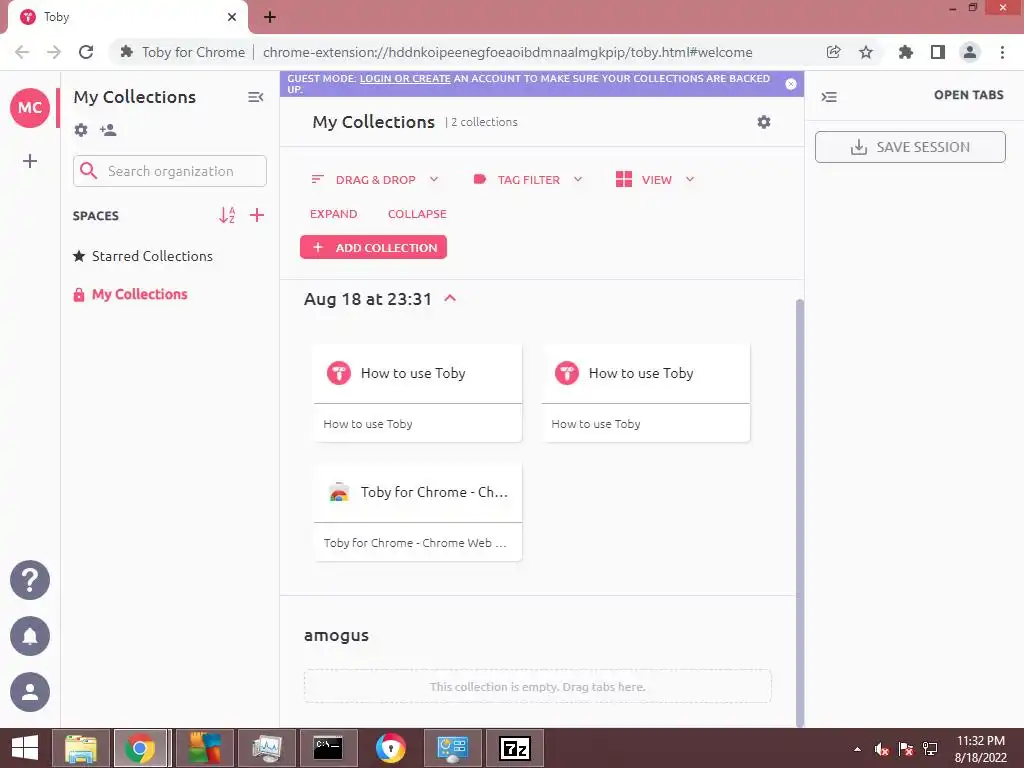The image size is (1024, 768).
Task: Click the amogus collection title
Action: click(x=336, y=635)
